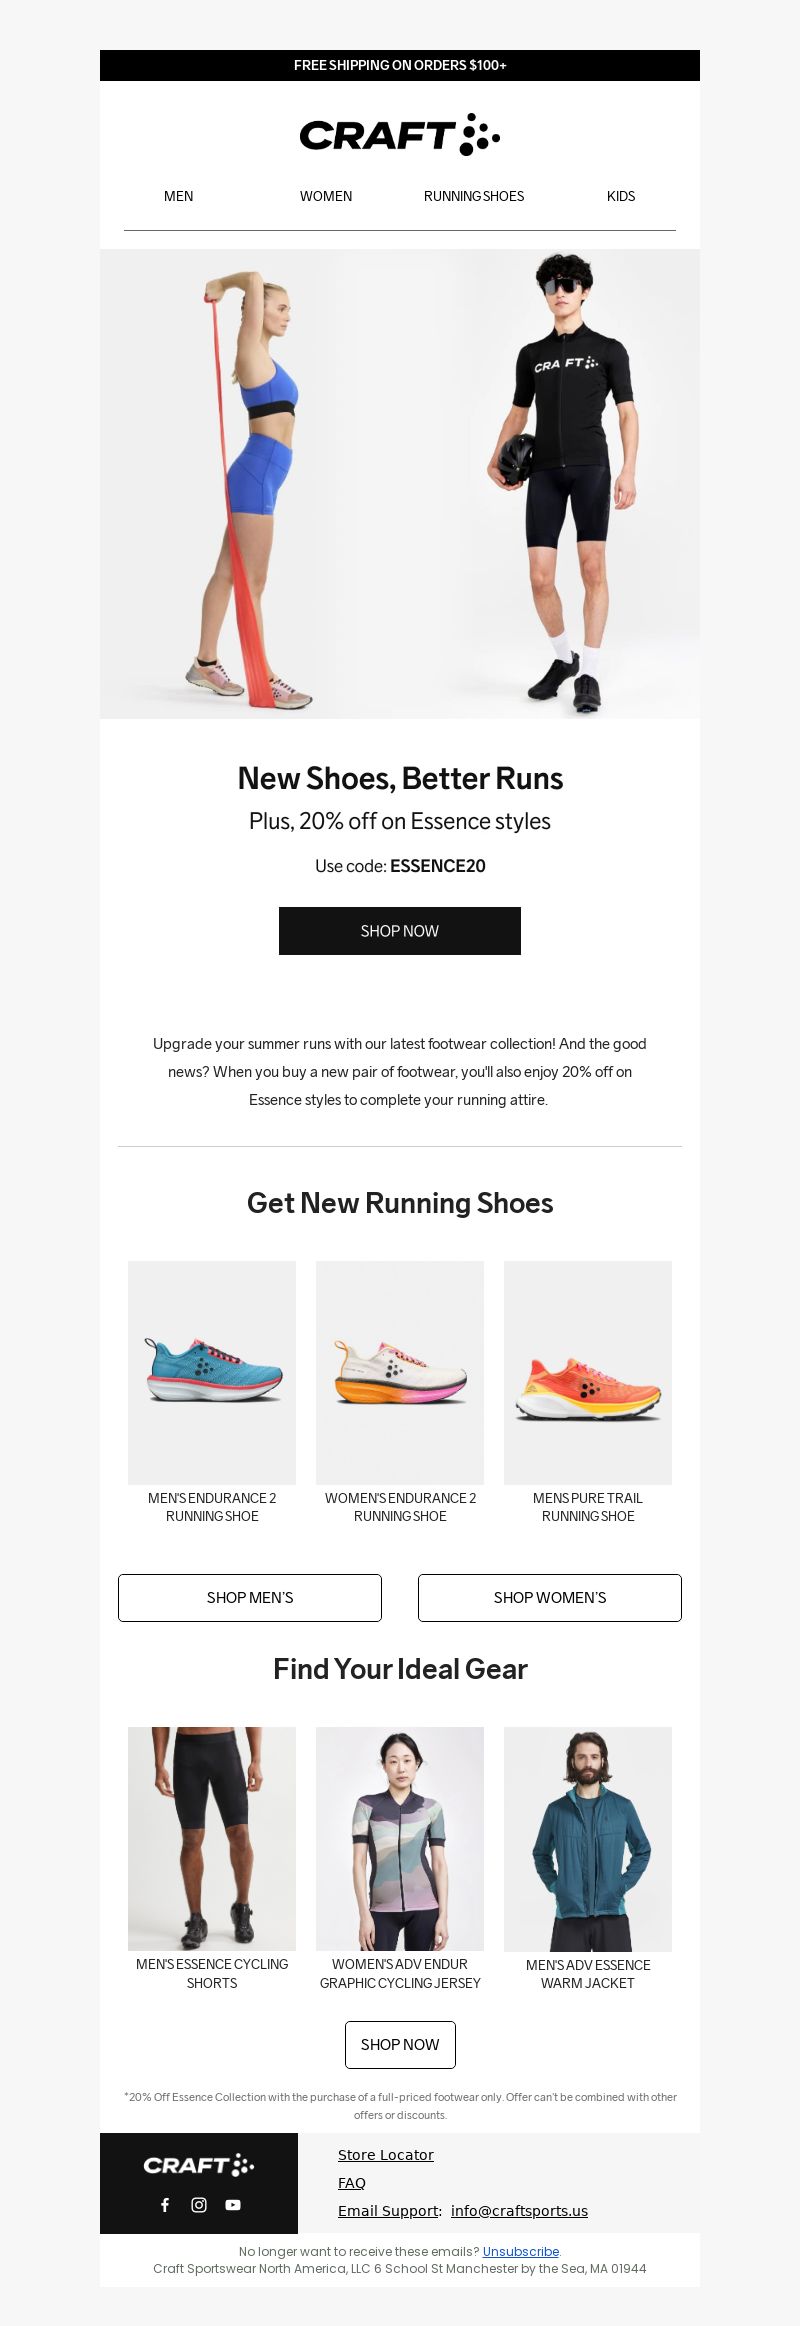Viewport: 800px width, 2326px height.
Task: Click the white Craft logo in footer
Action: click(199, 2165)
